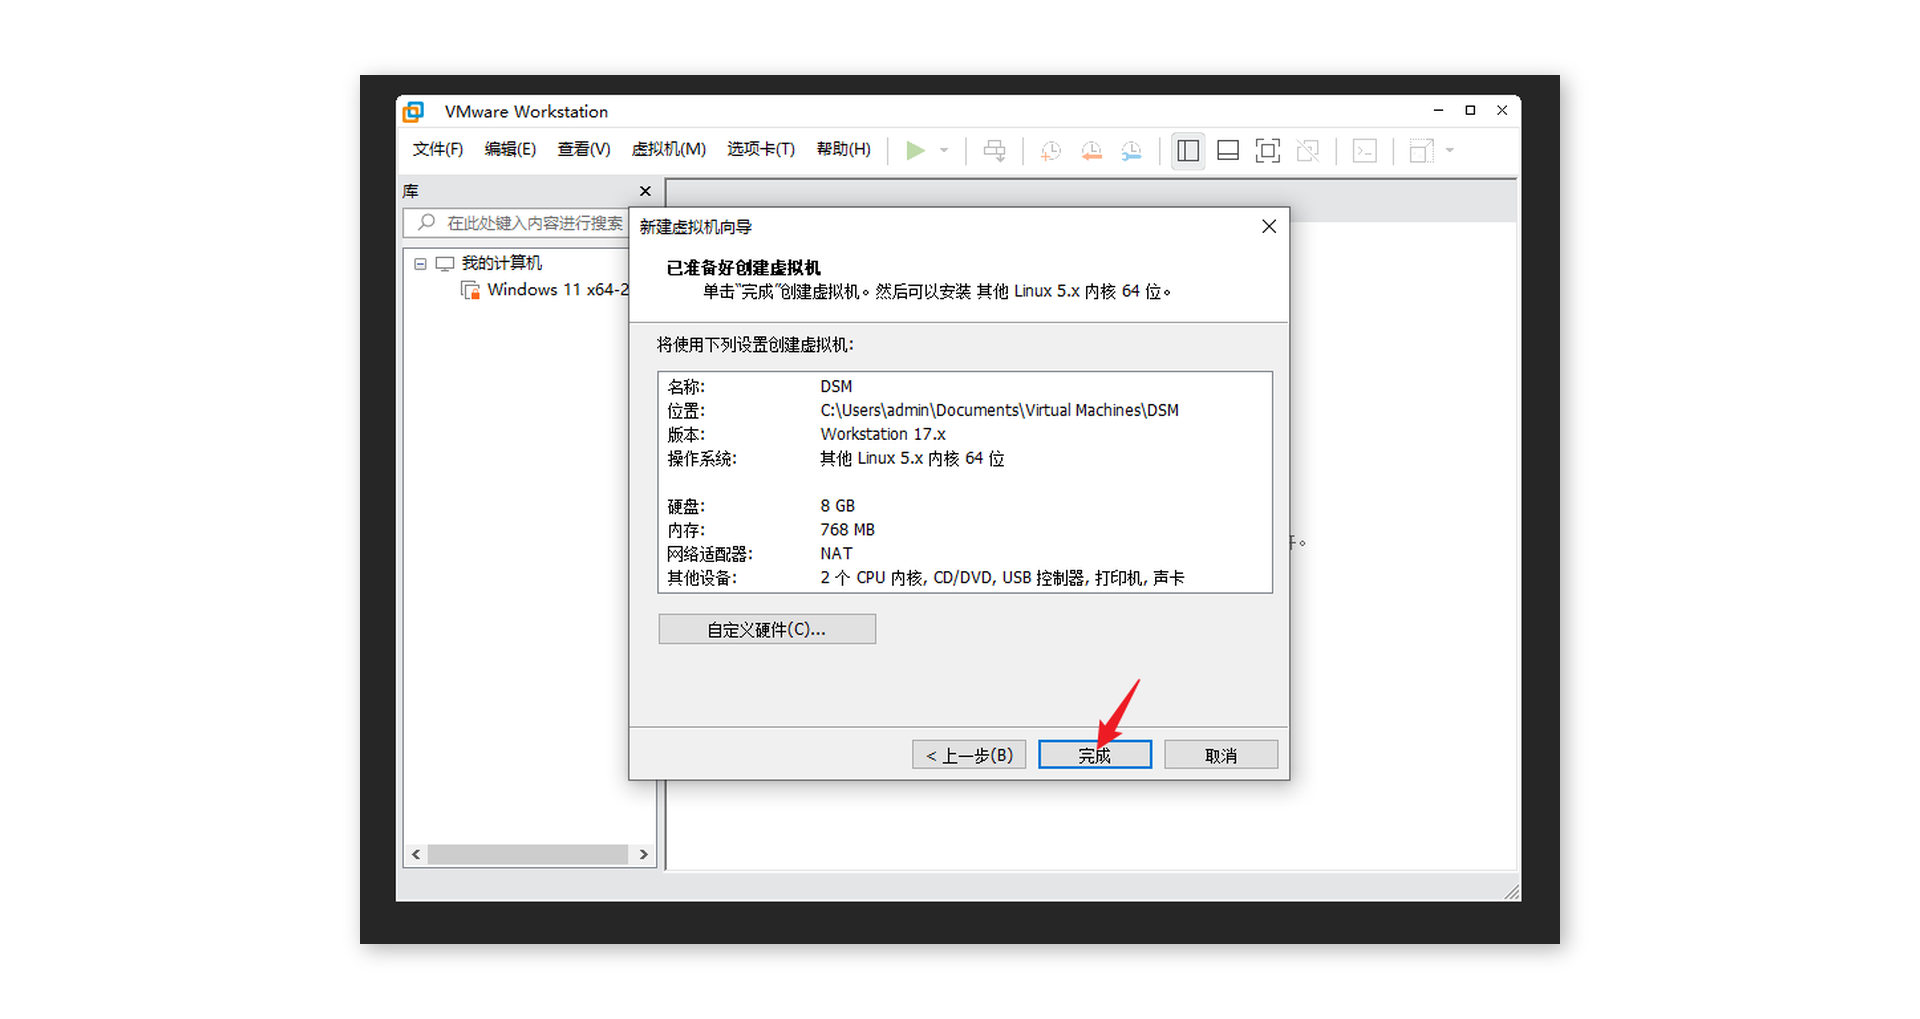
Task: Click the Windows 11 VM icon
Action: coord(470,290)
